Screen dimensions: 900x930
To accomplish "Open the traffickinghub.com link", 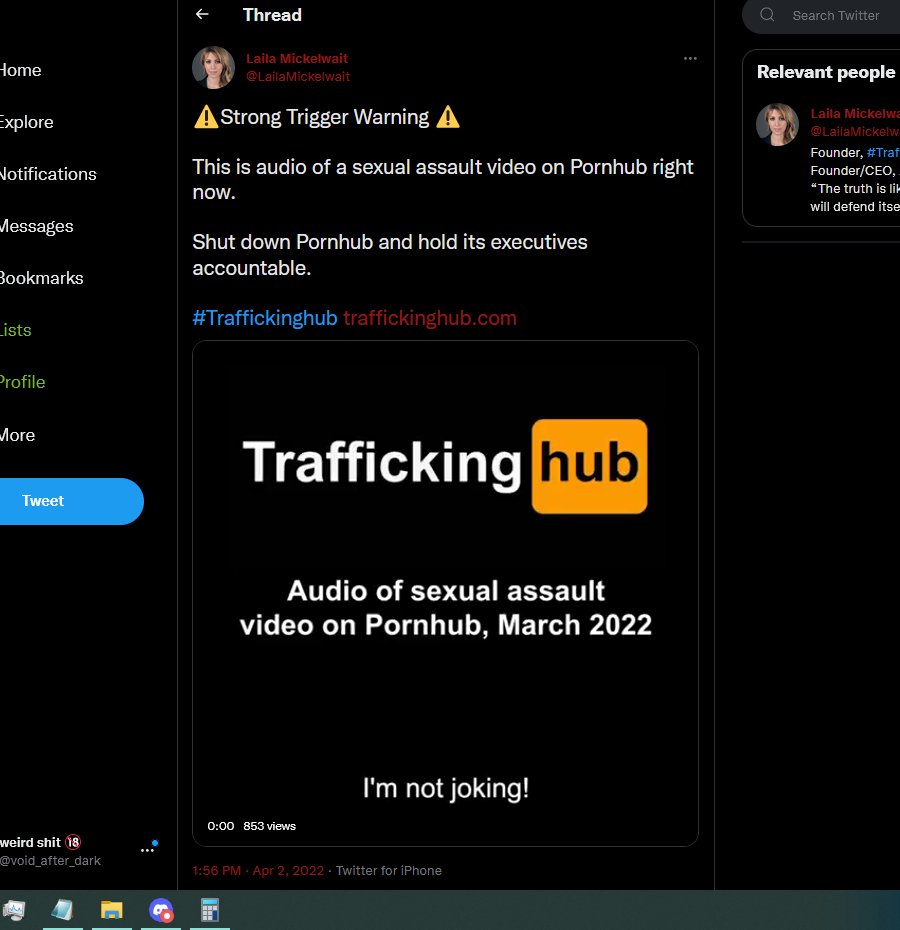I will point(430,318).
